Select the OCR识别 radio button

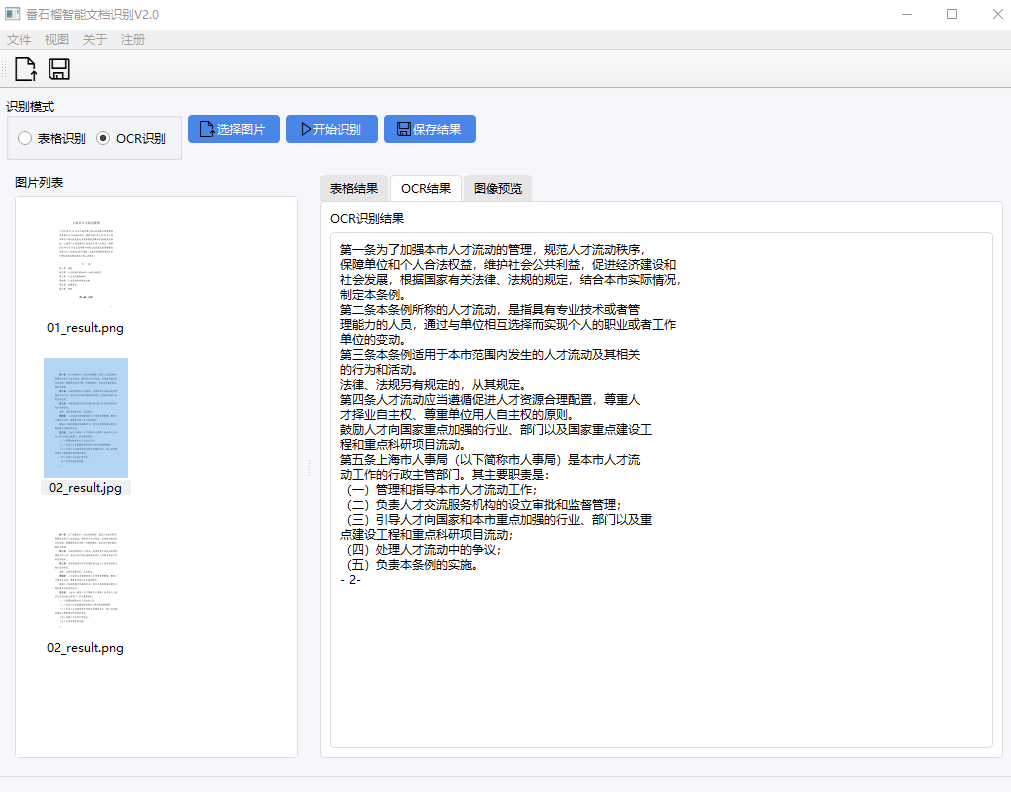click(131, 138)
